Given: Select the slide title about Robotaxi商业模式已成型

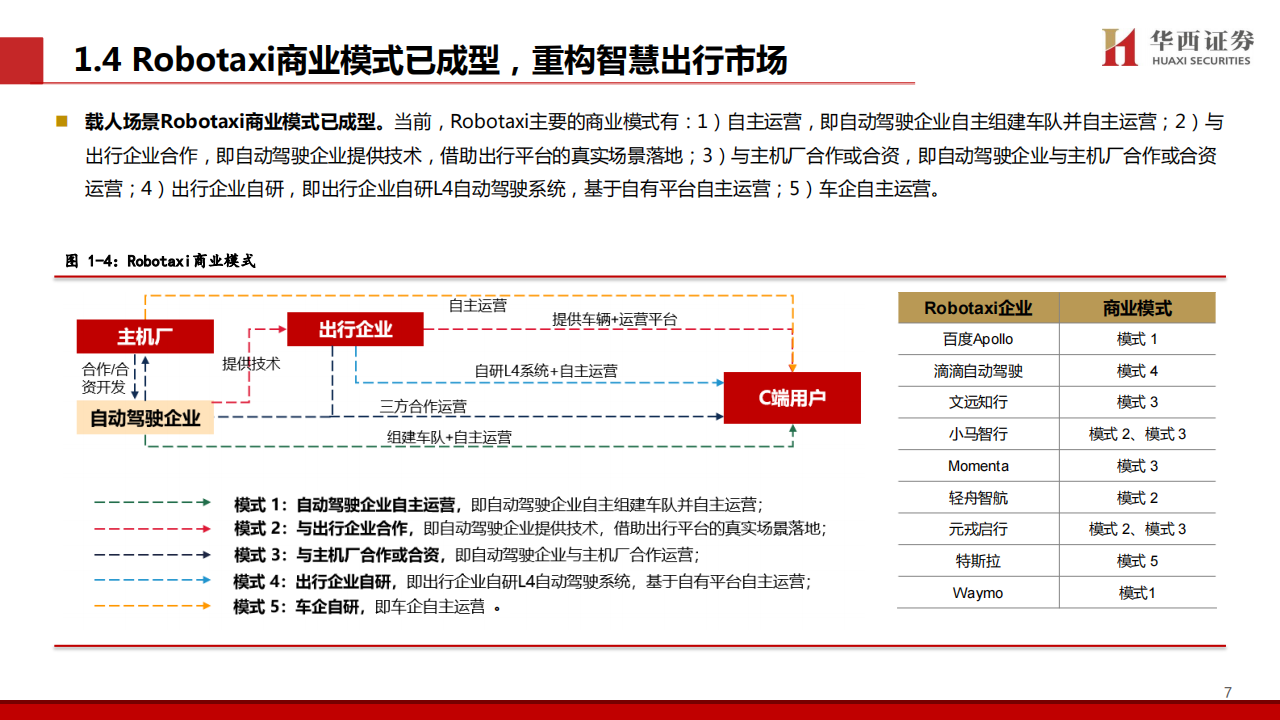Looking at the screenshot, I should pos(431,60).
